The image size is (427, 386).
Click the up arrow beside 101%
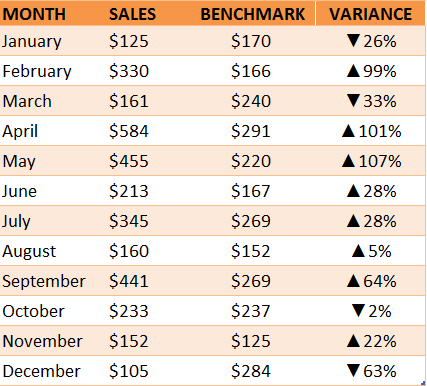tap(348, 131)
